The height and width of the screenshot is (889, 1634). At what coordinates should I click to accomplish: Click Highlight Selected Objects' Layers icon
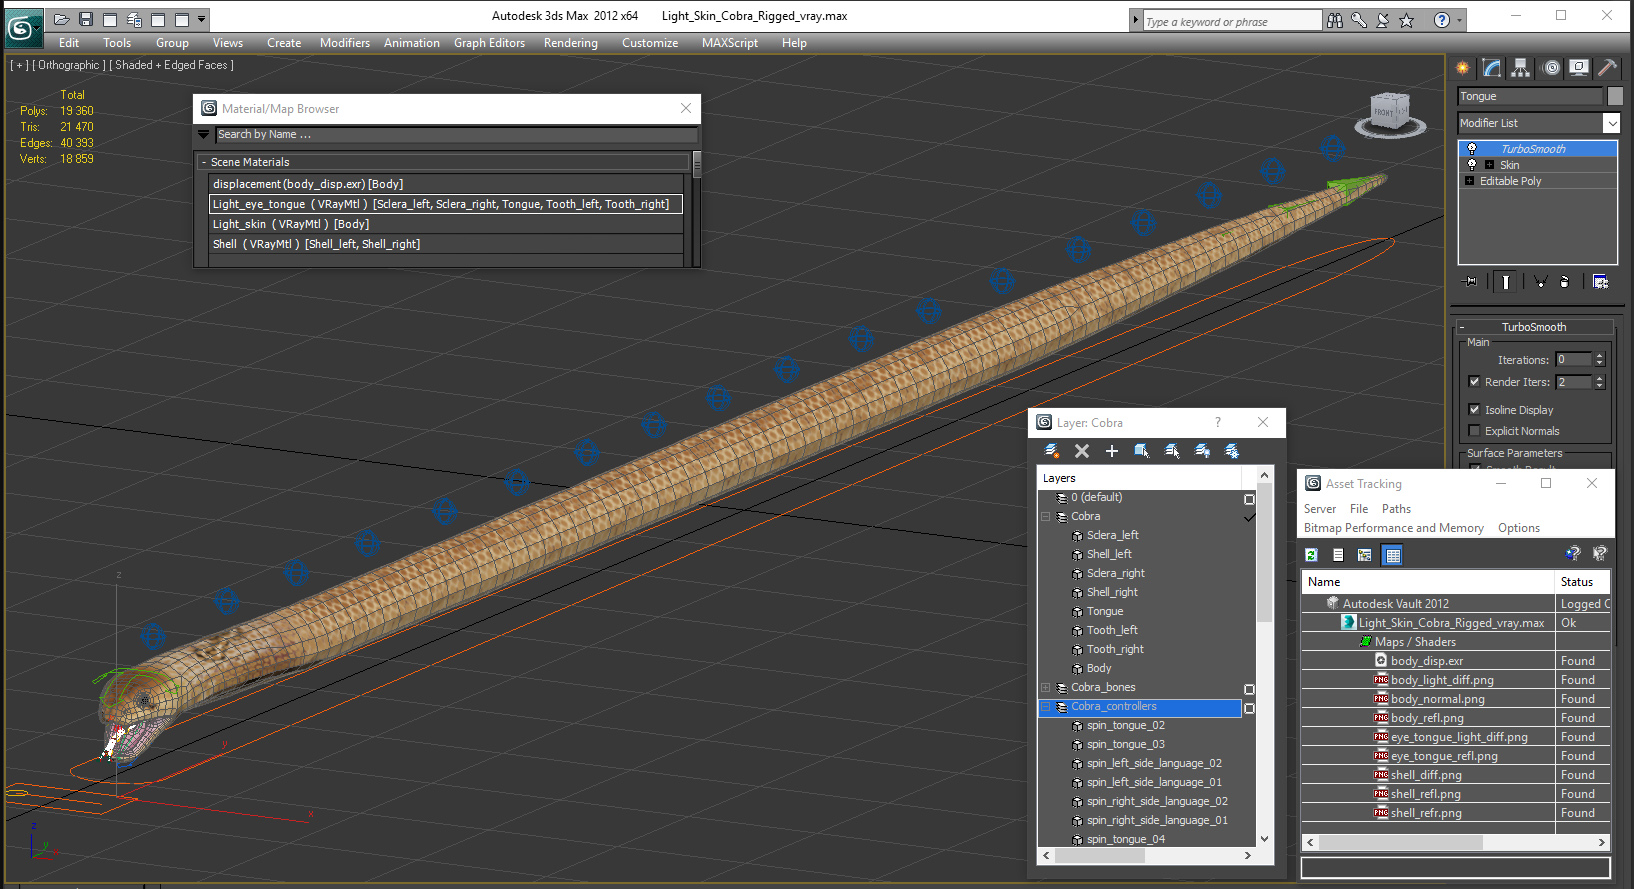click(x=1172, y=451)
